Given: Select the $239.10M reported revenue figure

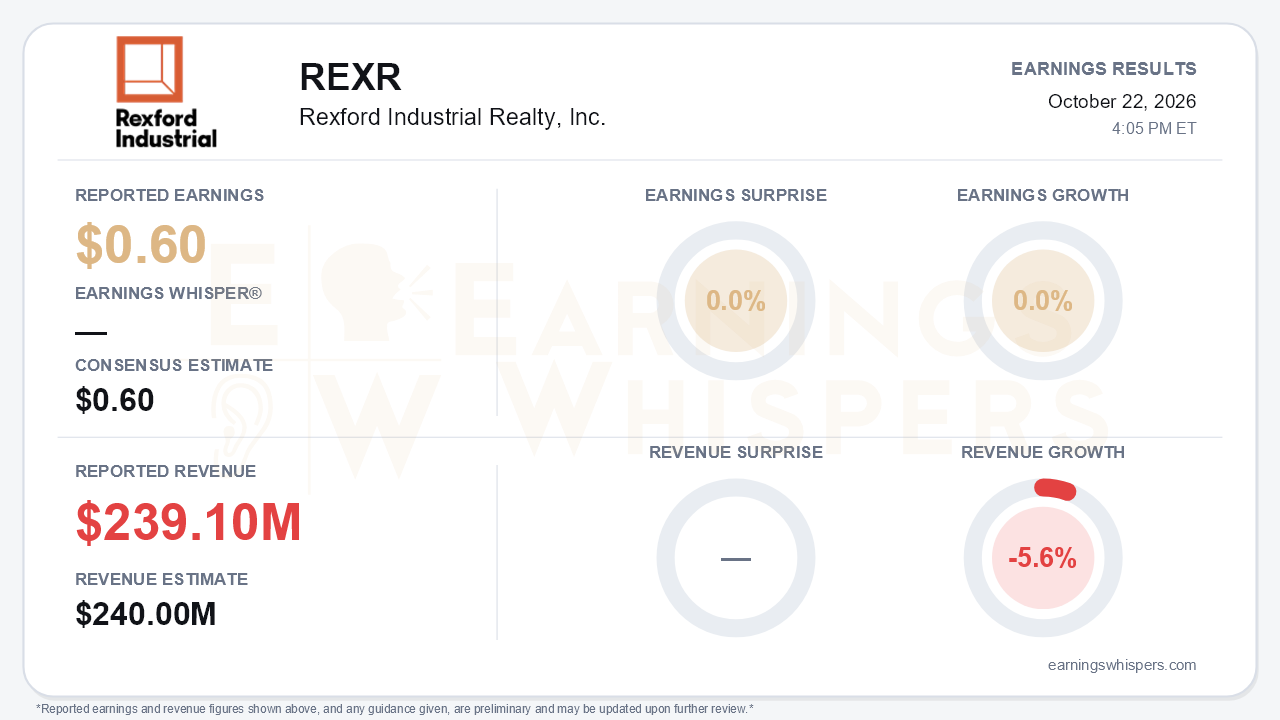Looking at the screenshot, I should 189,522.
